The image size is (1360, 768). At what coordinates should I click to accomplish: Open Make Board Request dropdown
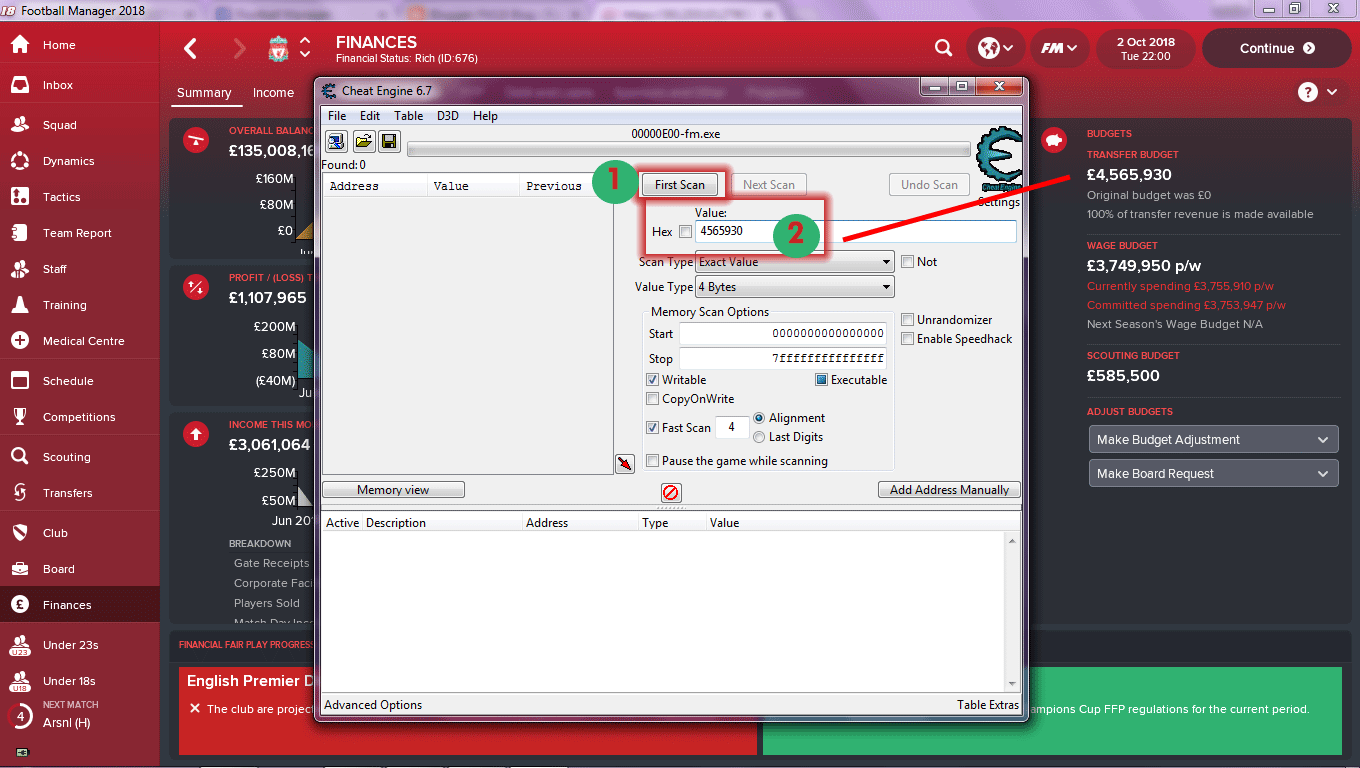tap(1213, 474)
